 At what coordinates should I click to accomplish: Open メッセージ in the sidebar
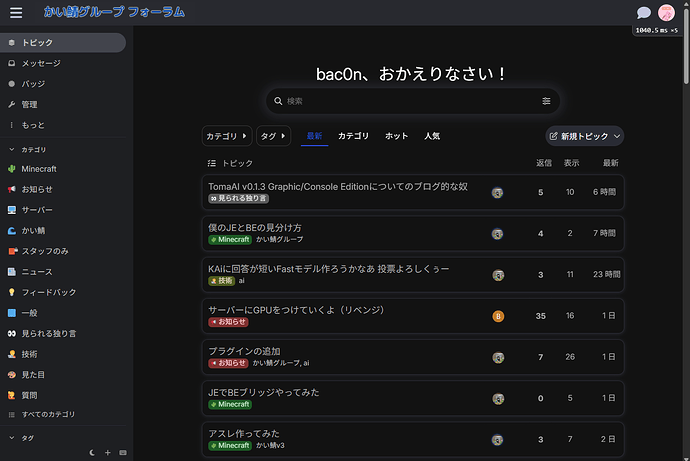[63, 63]
